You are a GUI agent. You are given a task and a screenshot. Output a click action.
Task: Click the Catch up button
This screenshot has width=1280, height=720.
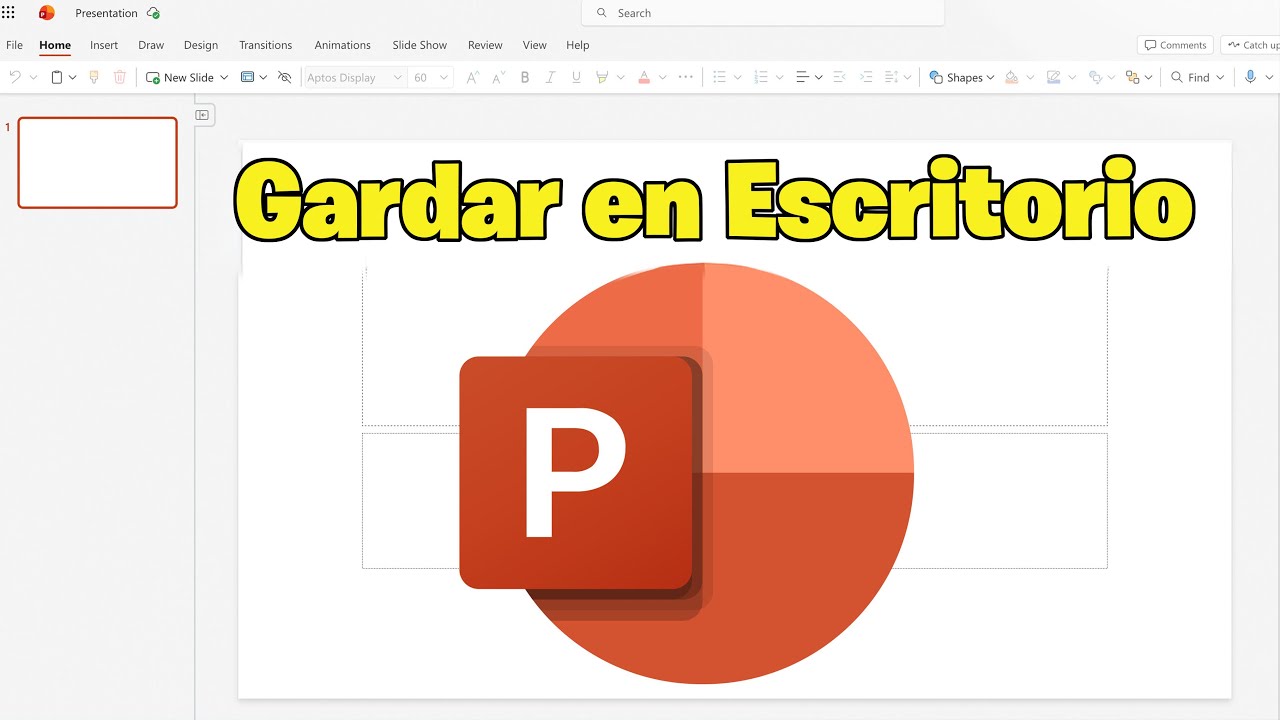point(1251,45)
